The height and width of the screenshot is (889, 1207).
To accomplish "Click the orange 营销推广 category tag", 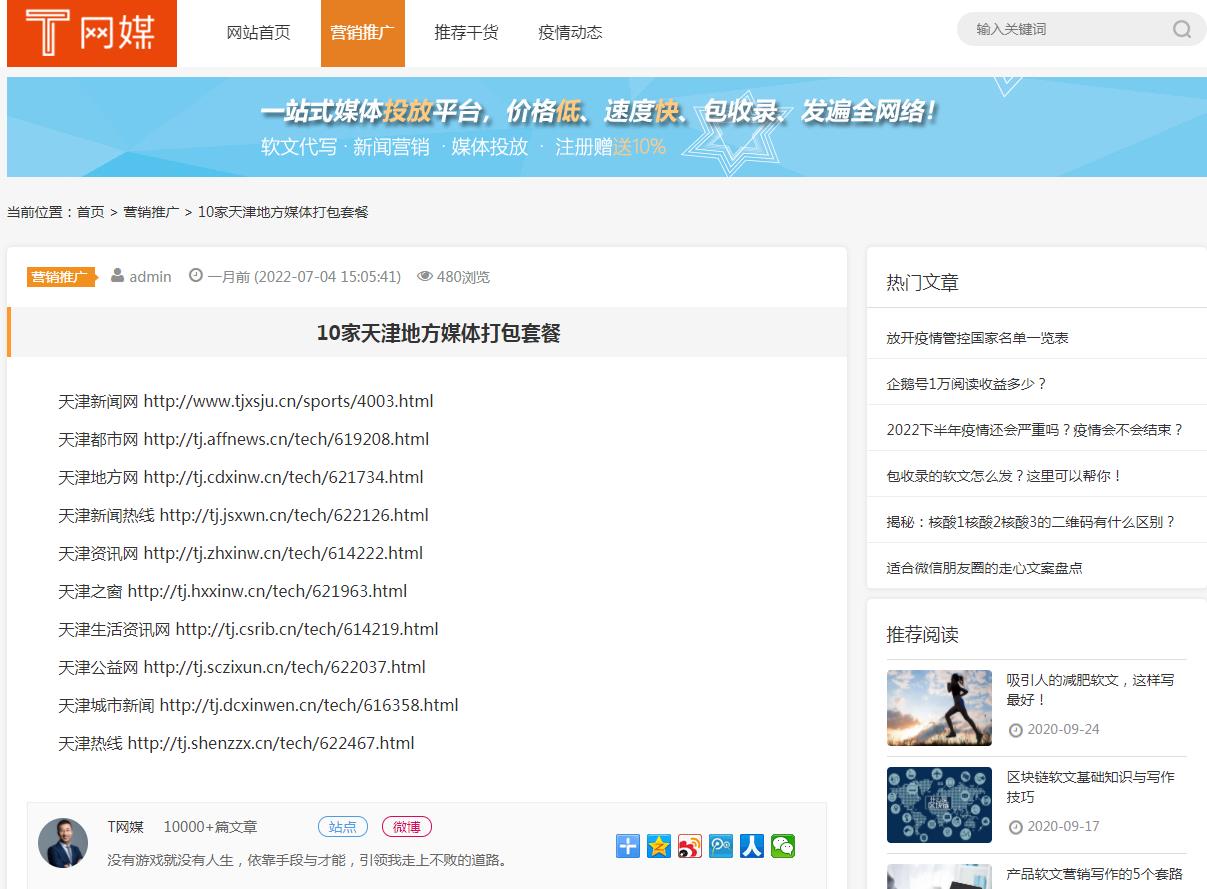I will [x=61, y=277].
